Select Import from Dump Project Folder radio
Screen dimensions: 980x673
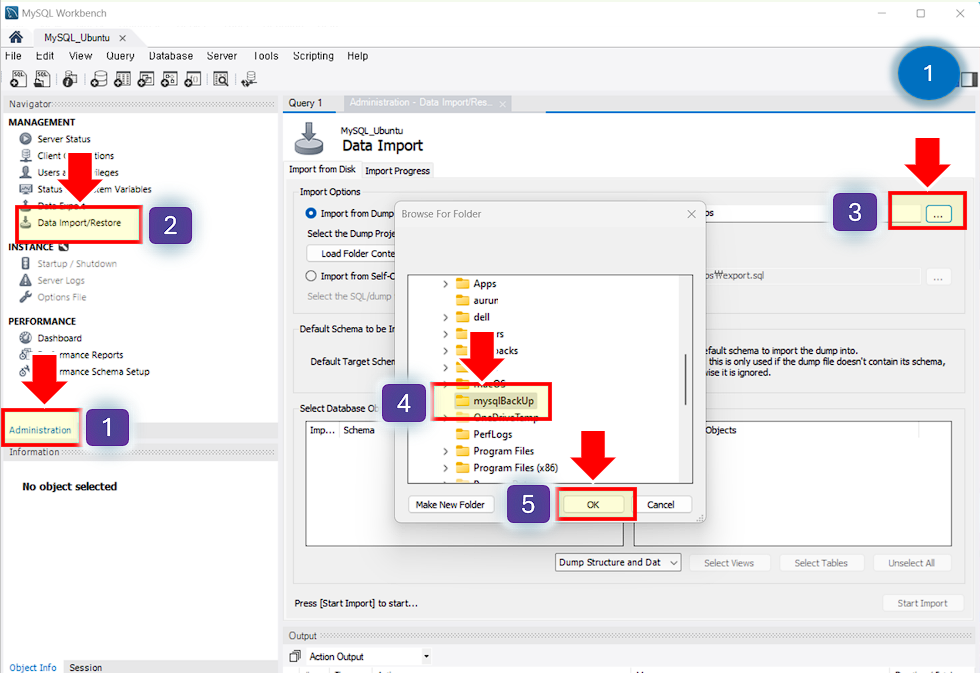click(311, 213)
